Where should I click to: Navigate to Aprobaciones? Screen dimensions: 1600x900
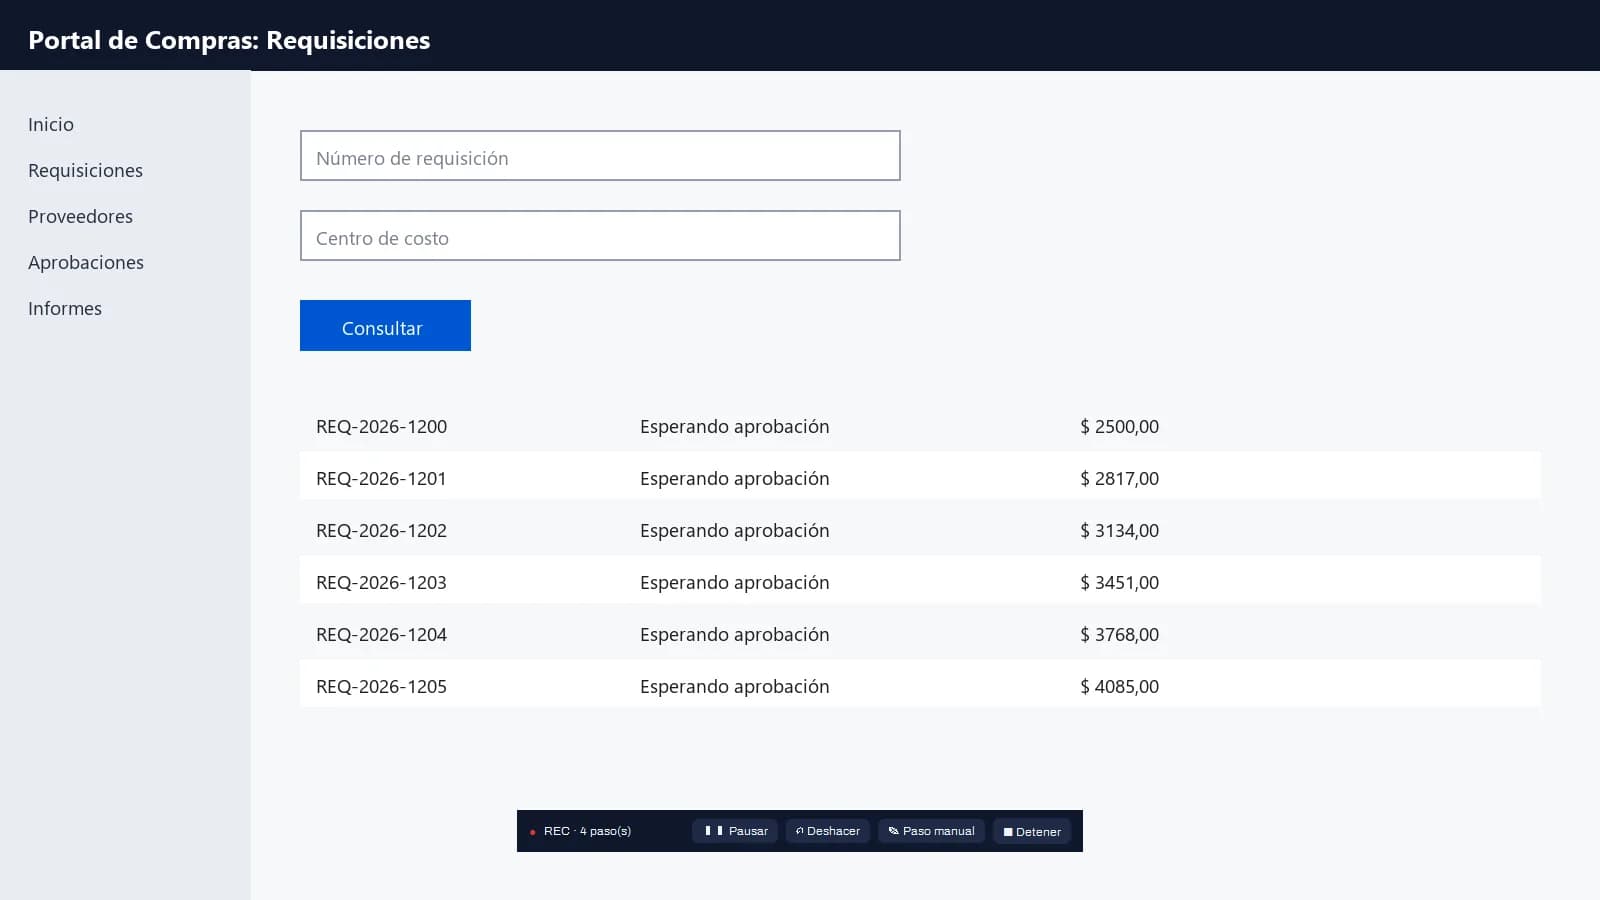(86, 262)
